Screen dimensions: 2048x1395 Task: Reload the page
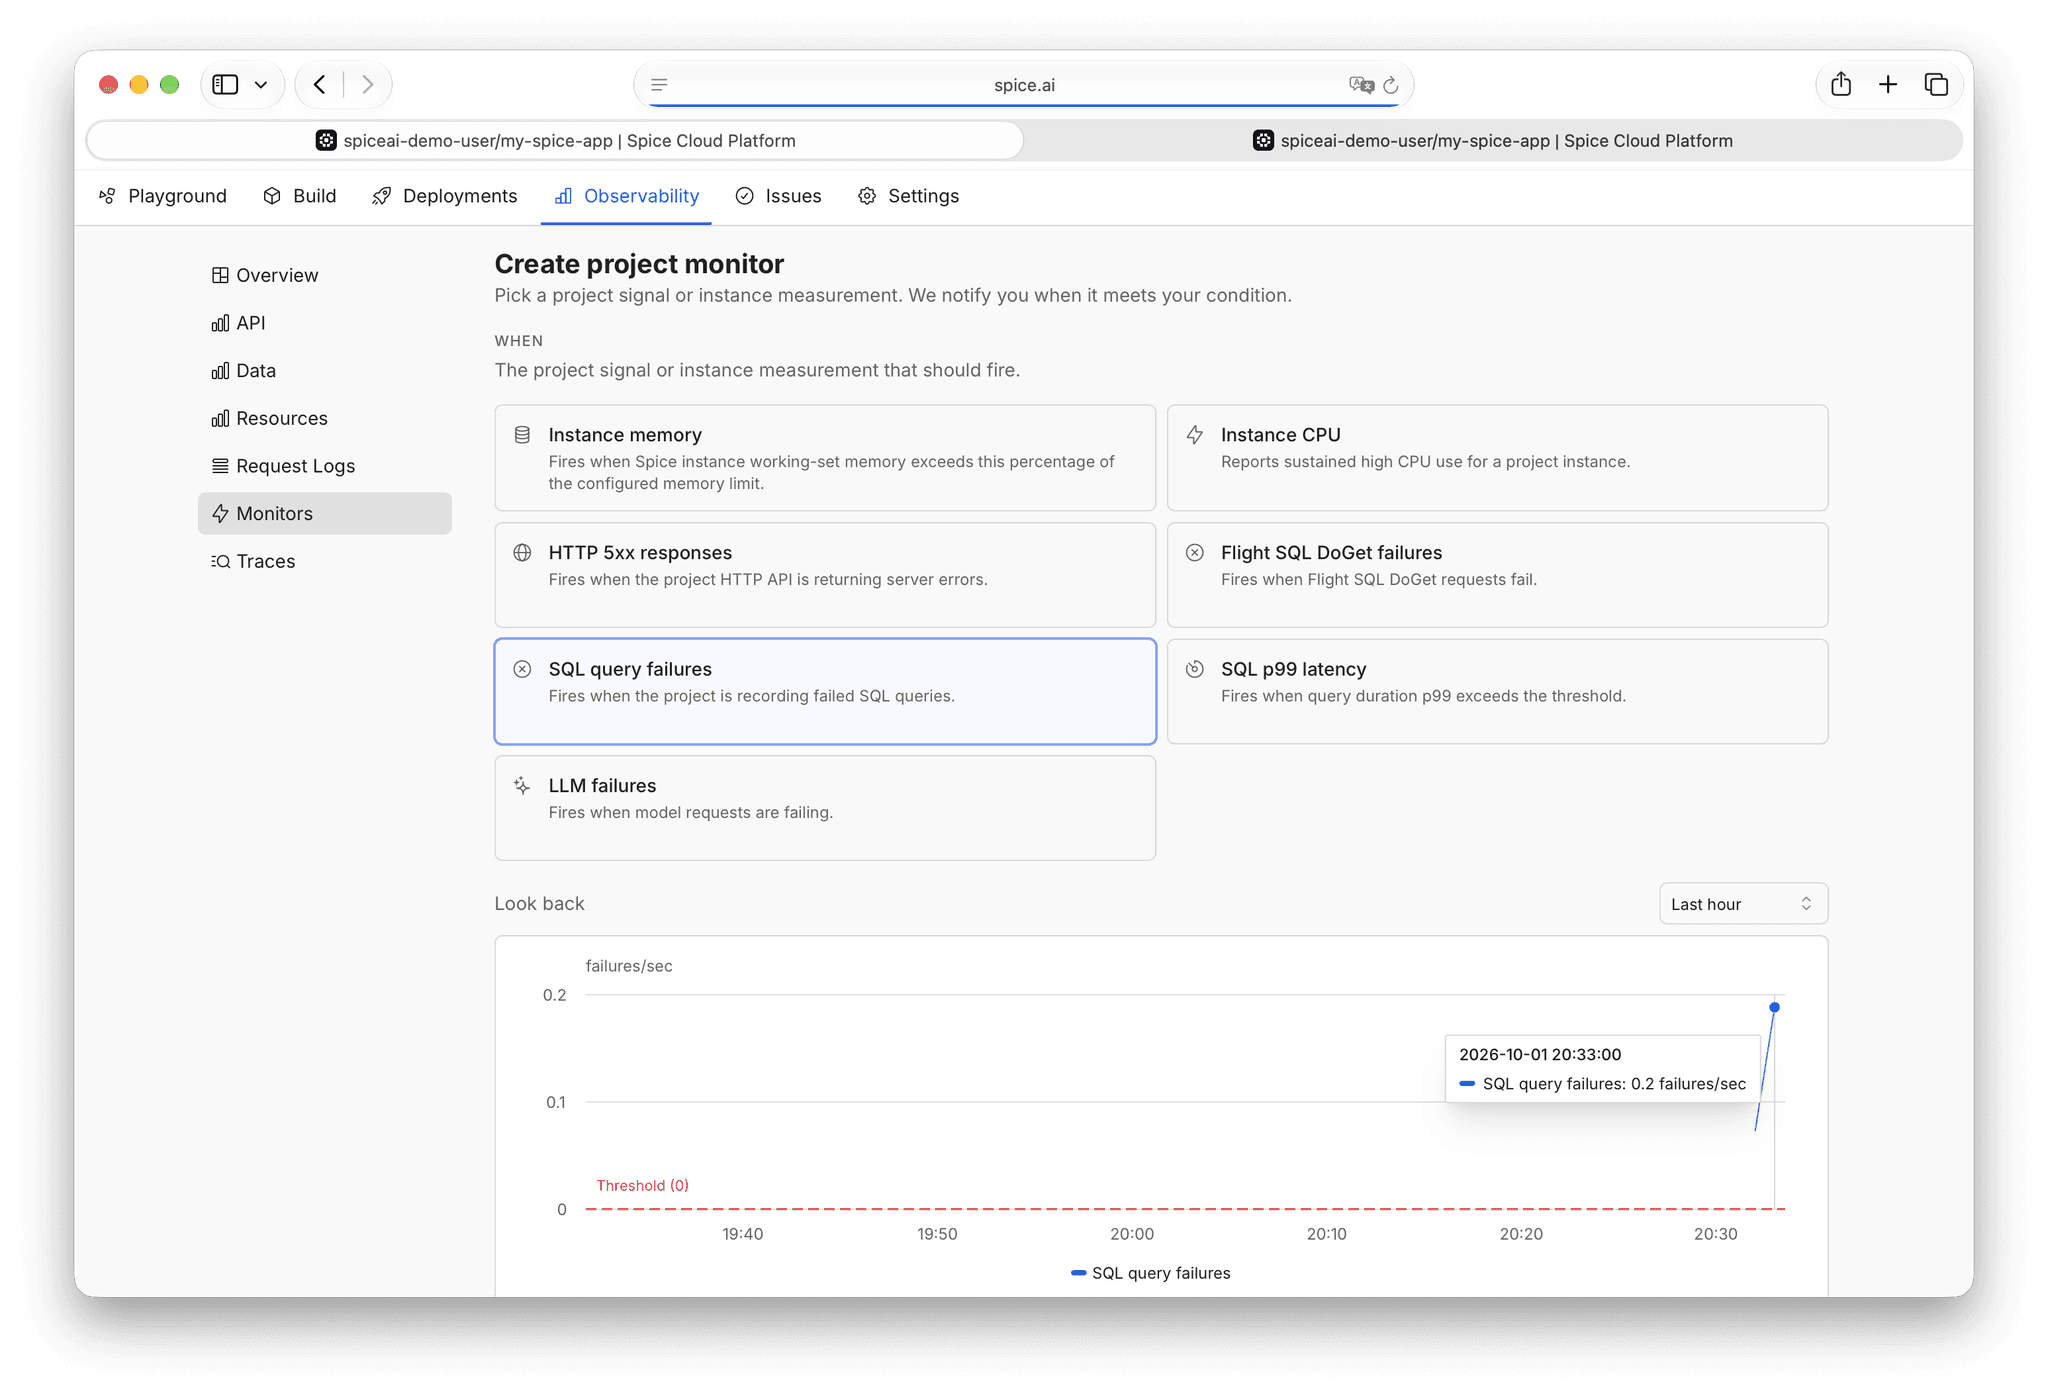(1391, 85)
